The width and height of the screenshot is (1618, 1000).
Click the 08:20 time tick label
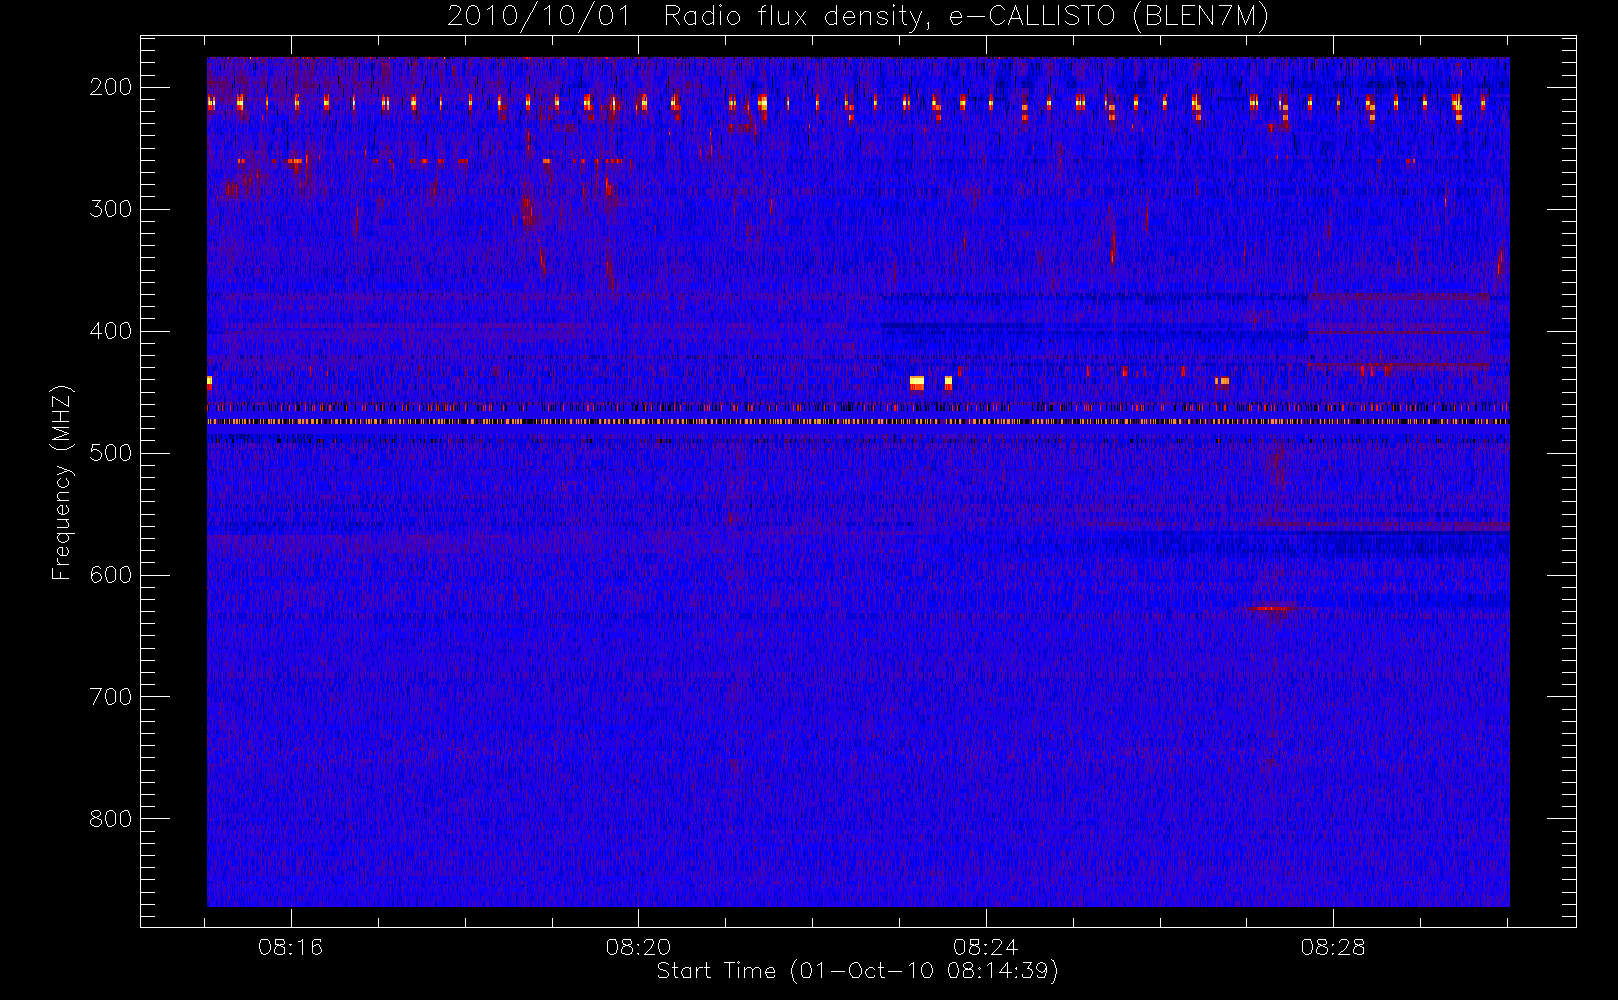tap(638, 947)
